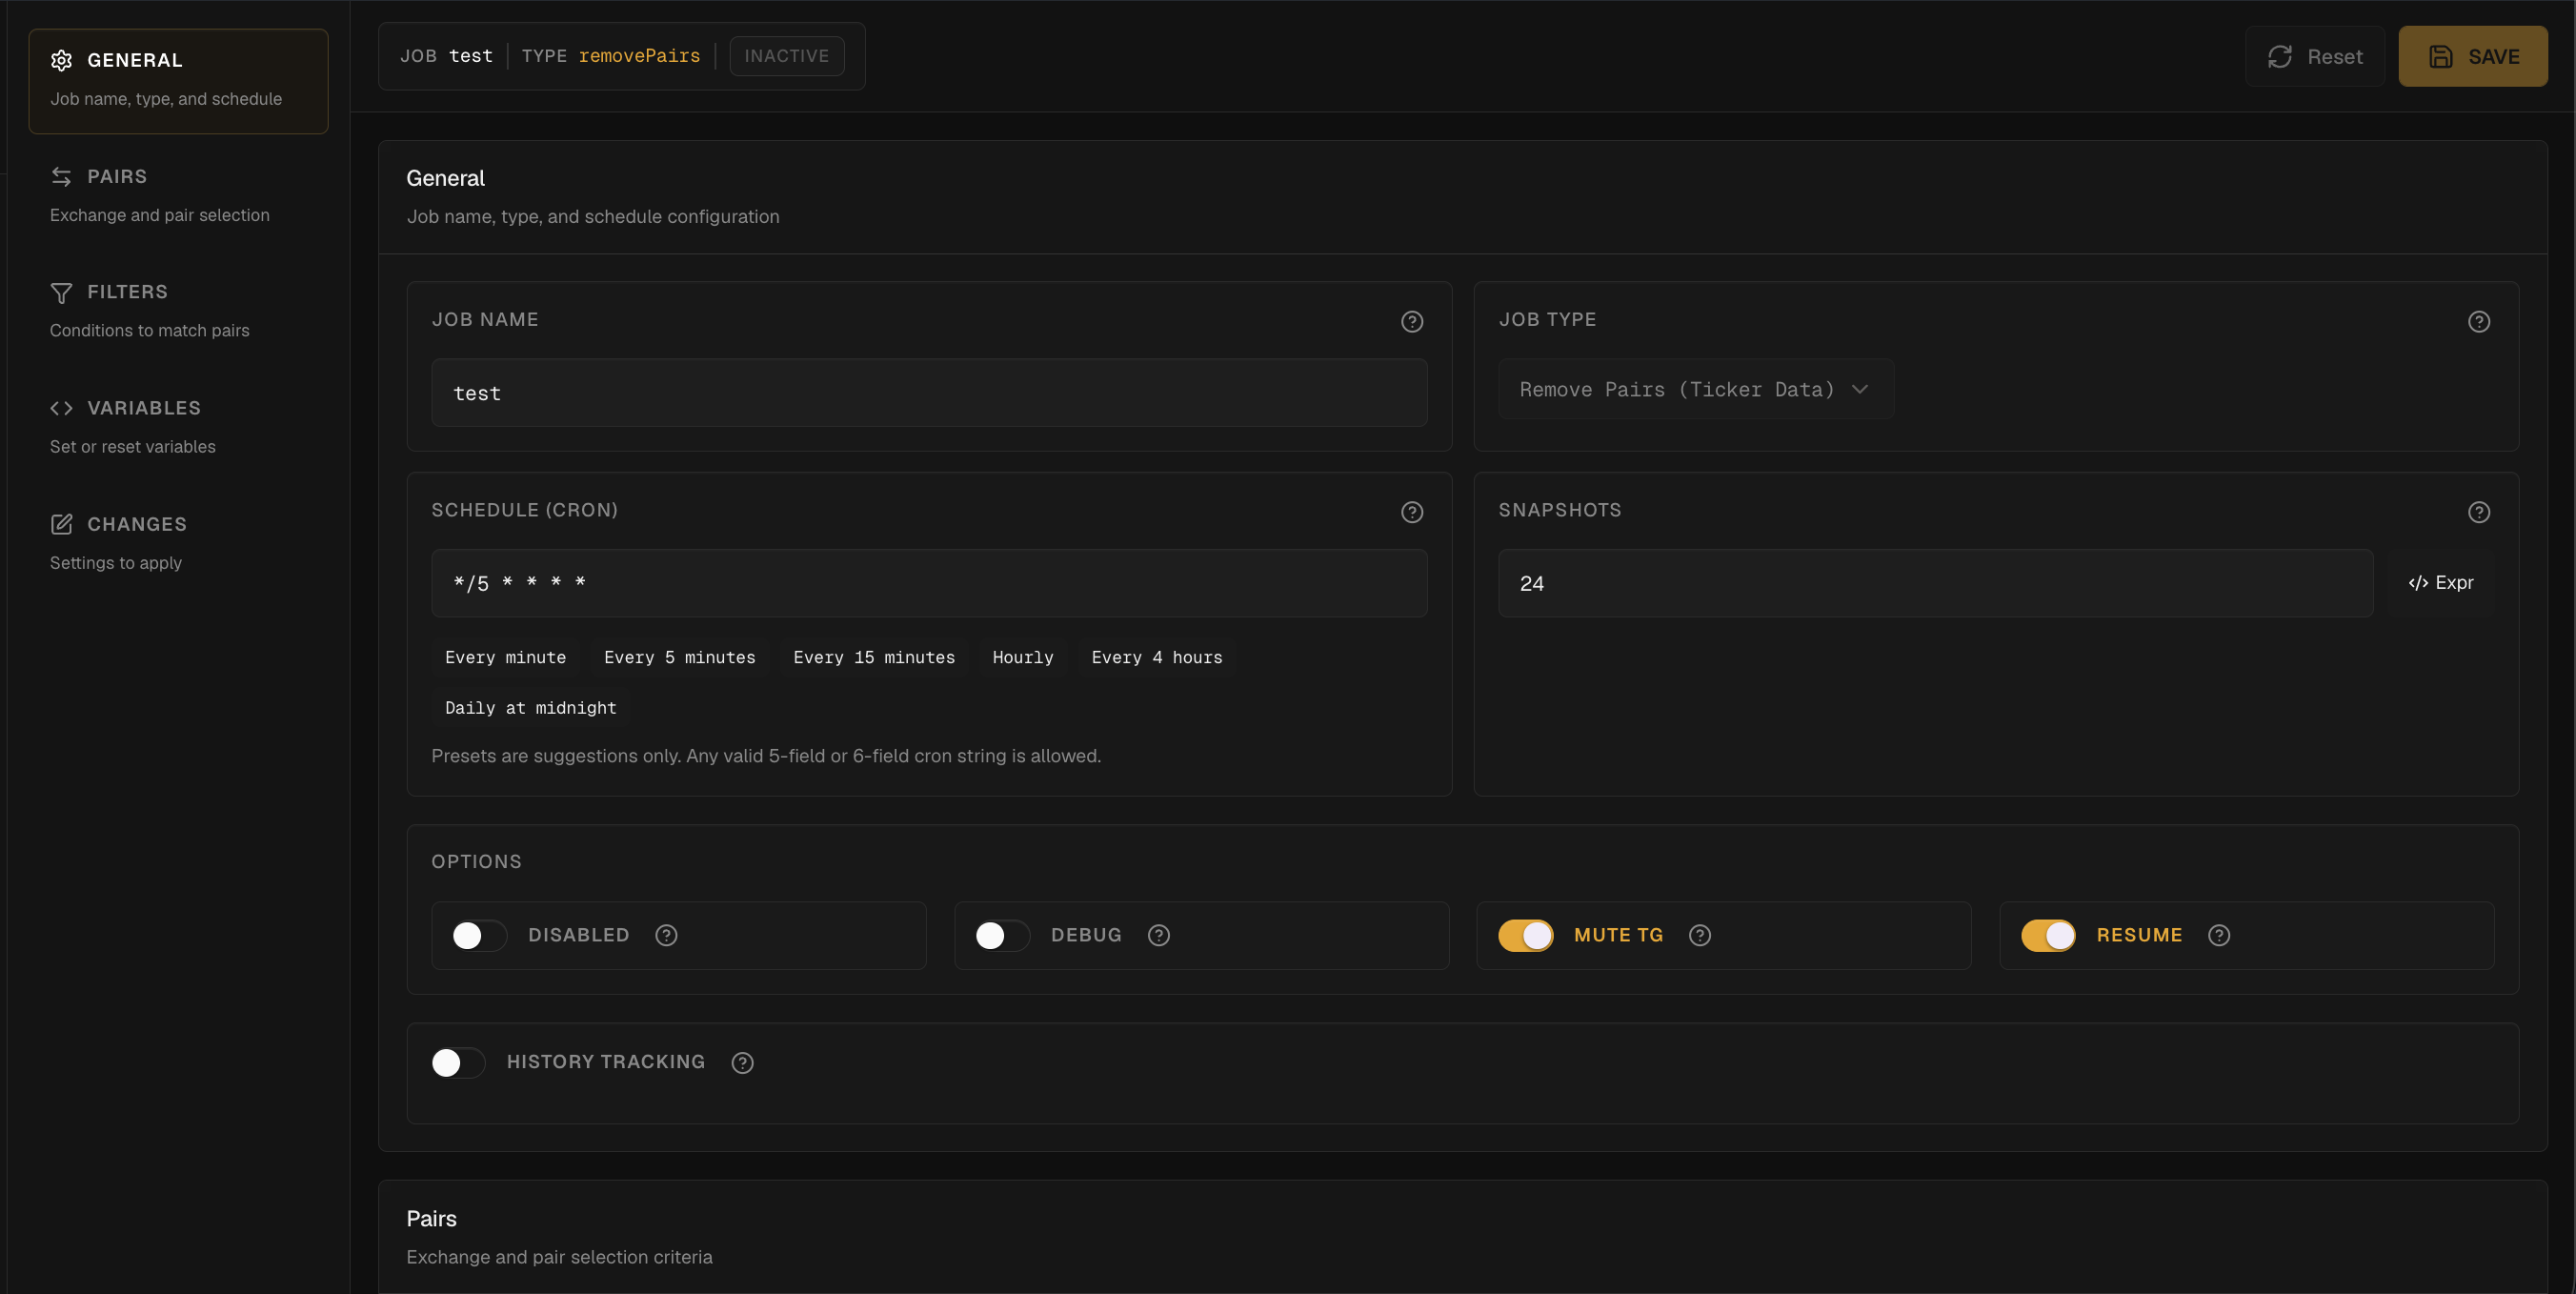Show help for the Disabled option
2576x1294 pixels.
pos(666,935)
